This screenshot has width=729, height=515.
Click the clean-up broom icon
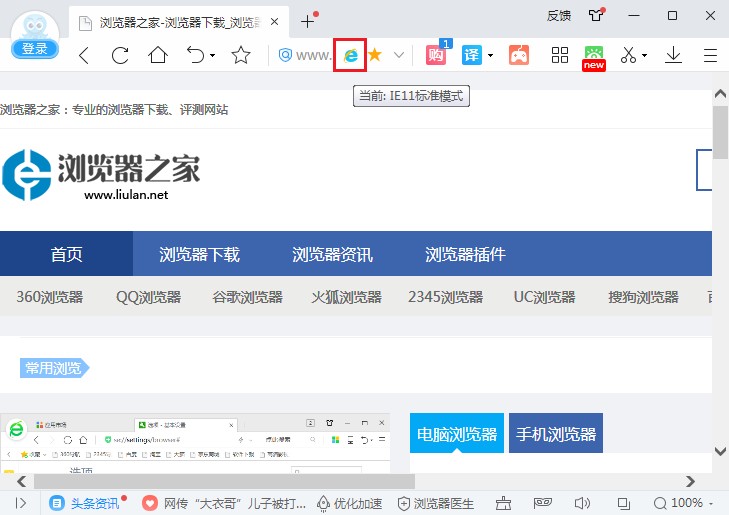click(503, 503)
